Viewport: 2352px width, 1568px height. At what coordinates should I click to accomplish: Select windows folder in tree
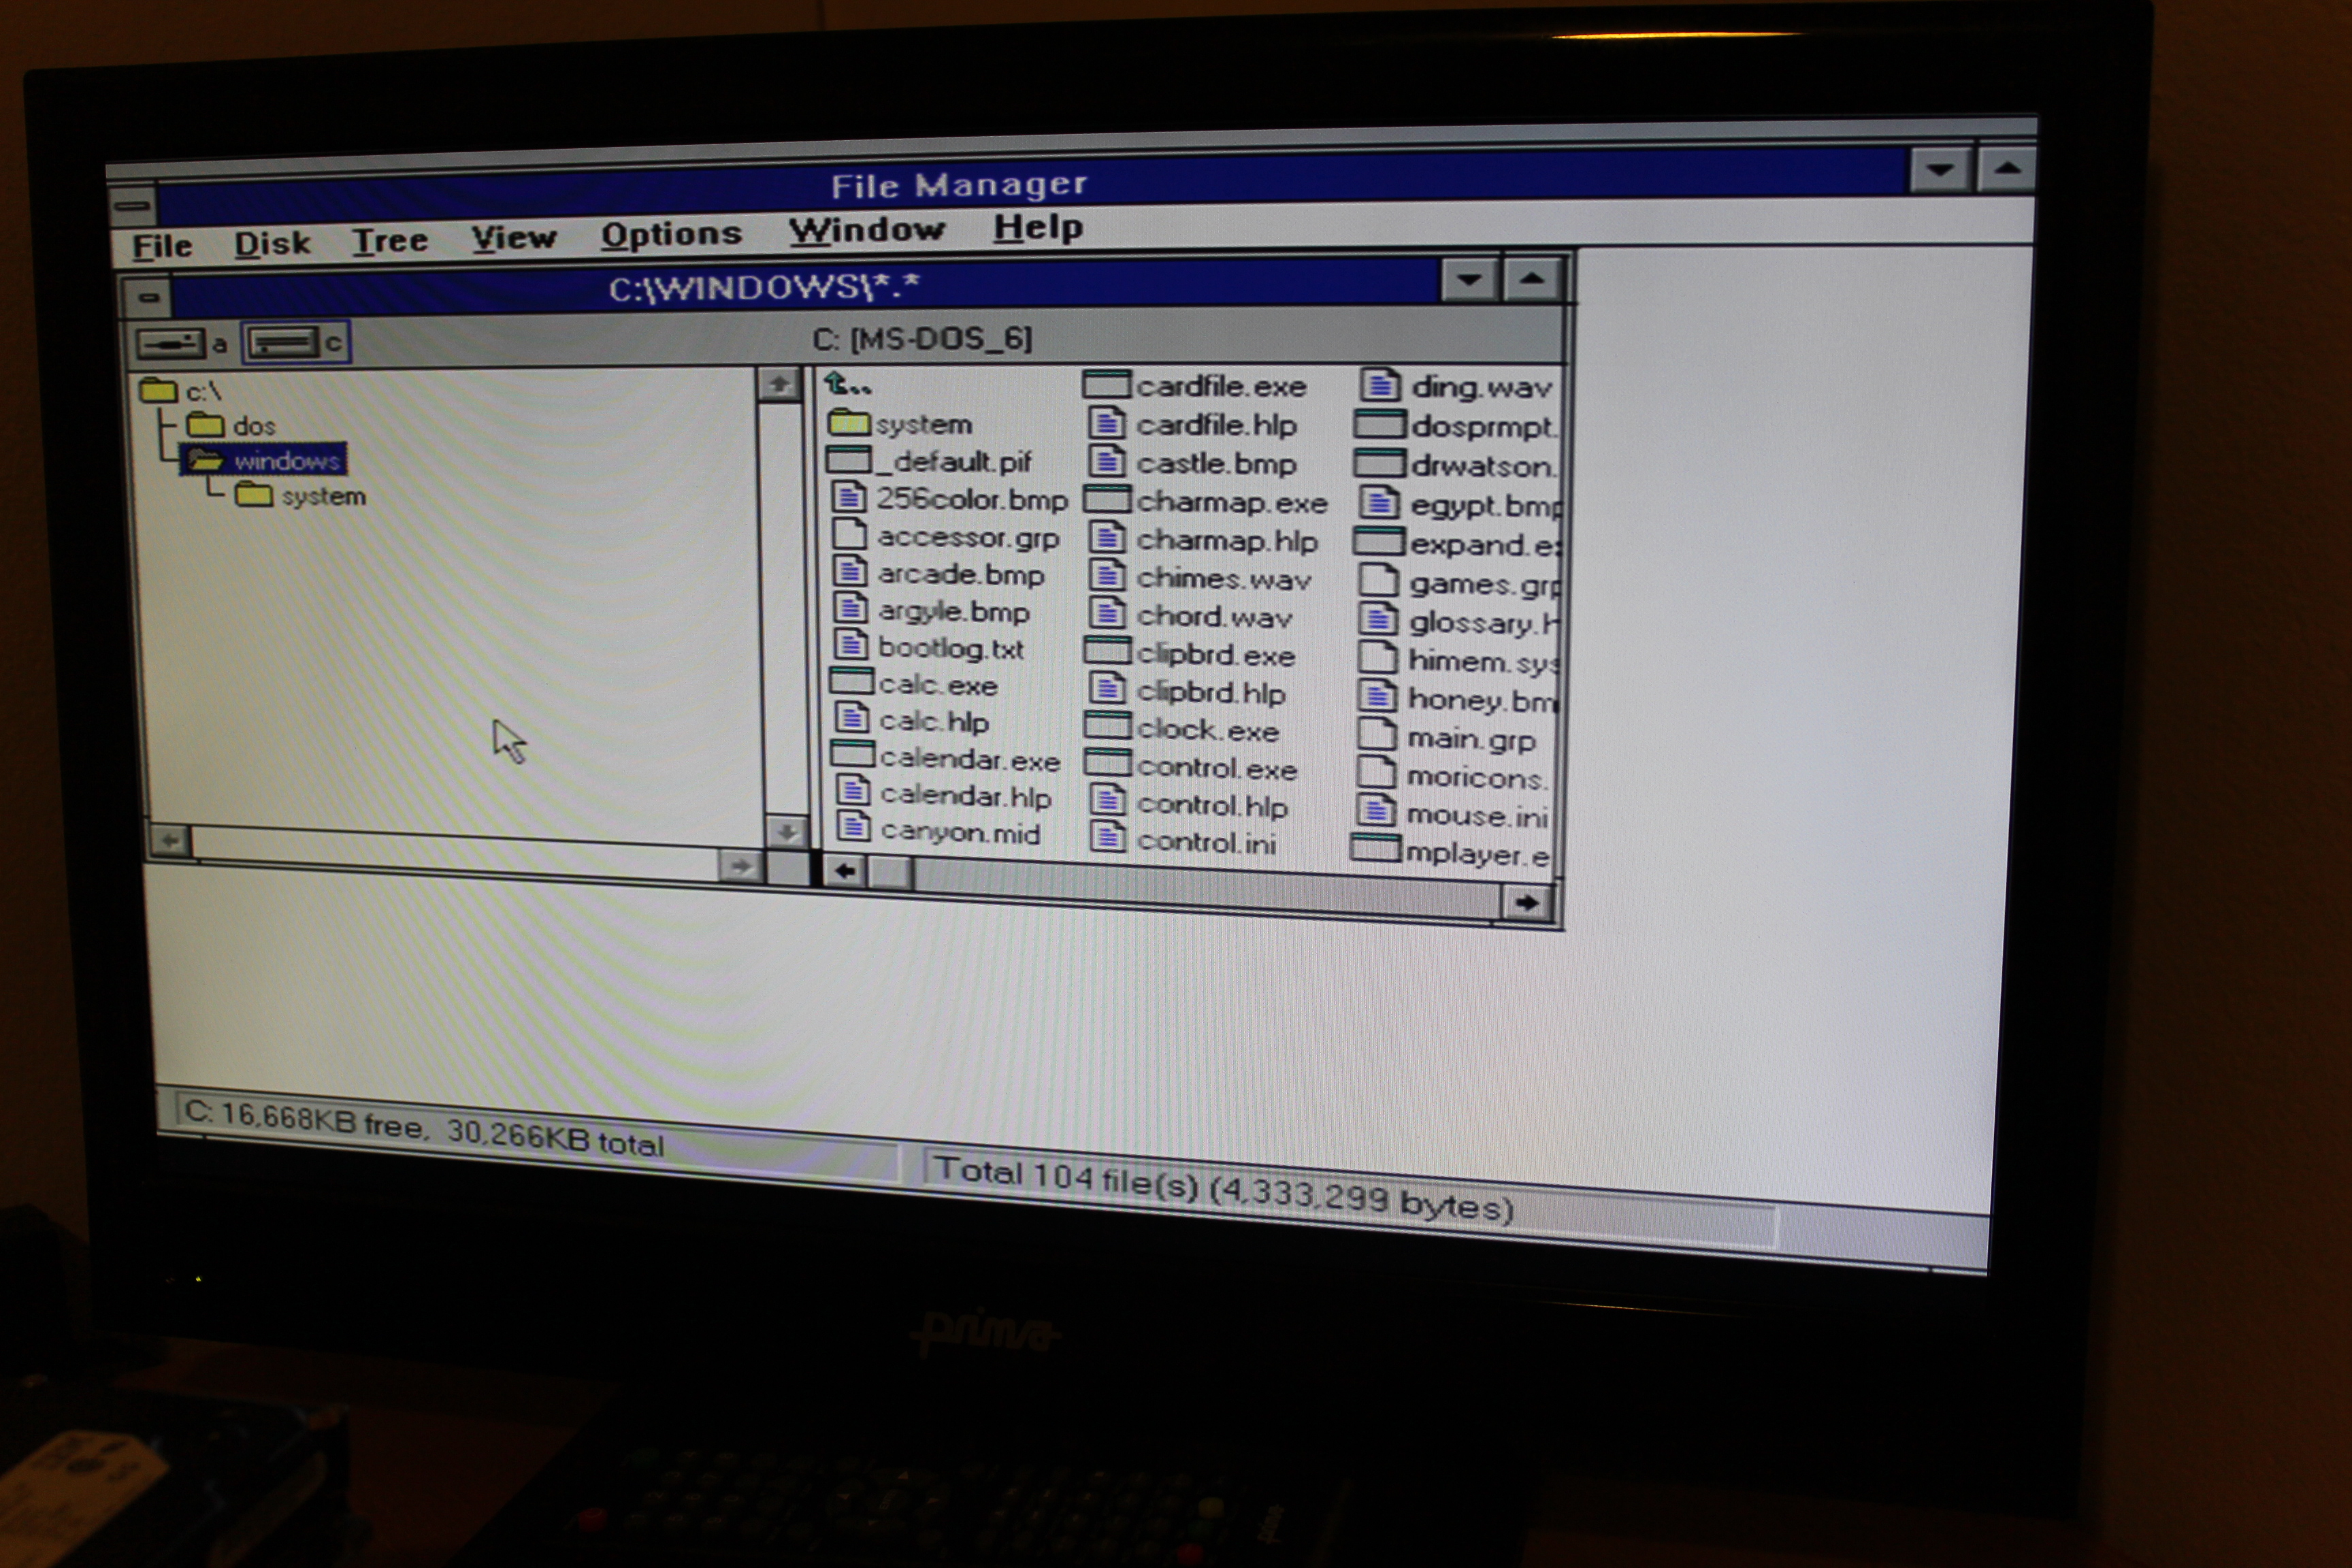pos(264,460)
